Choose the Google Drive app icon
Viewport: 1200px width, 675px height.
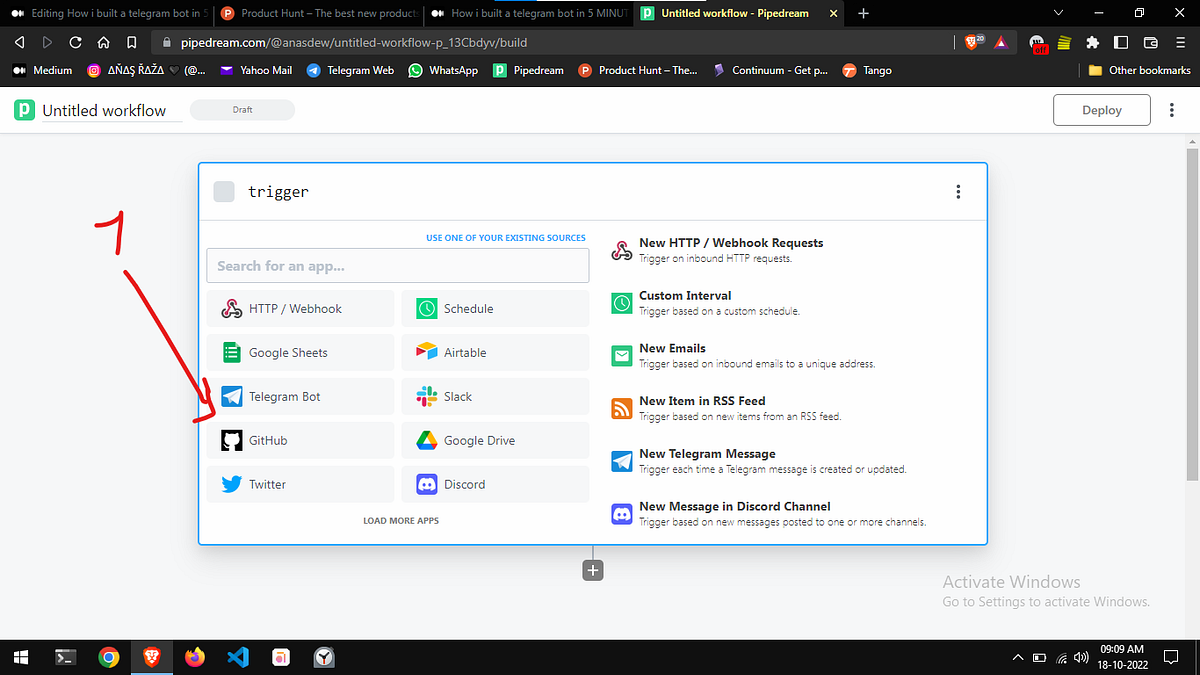[427, 440]
